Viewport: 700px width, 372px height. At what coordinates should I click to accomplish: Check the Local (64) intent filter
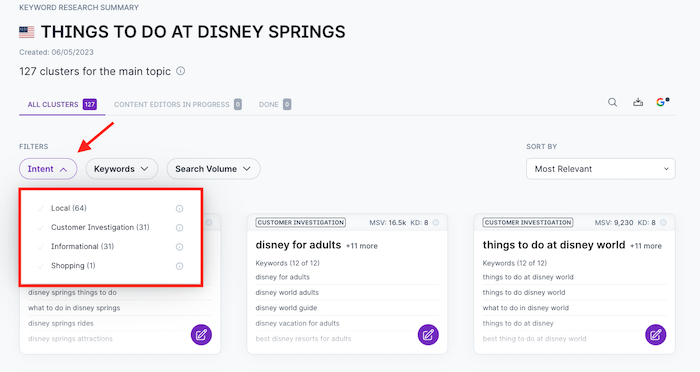point(41,209)
